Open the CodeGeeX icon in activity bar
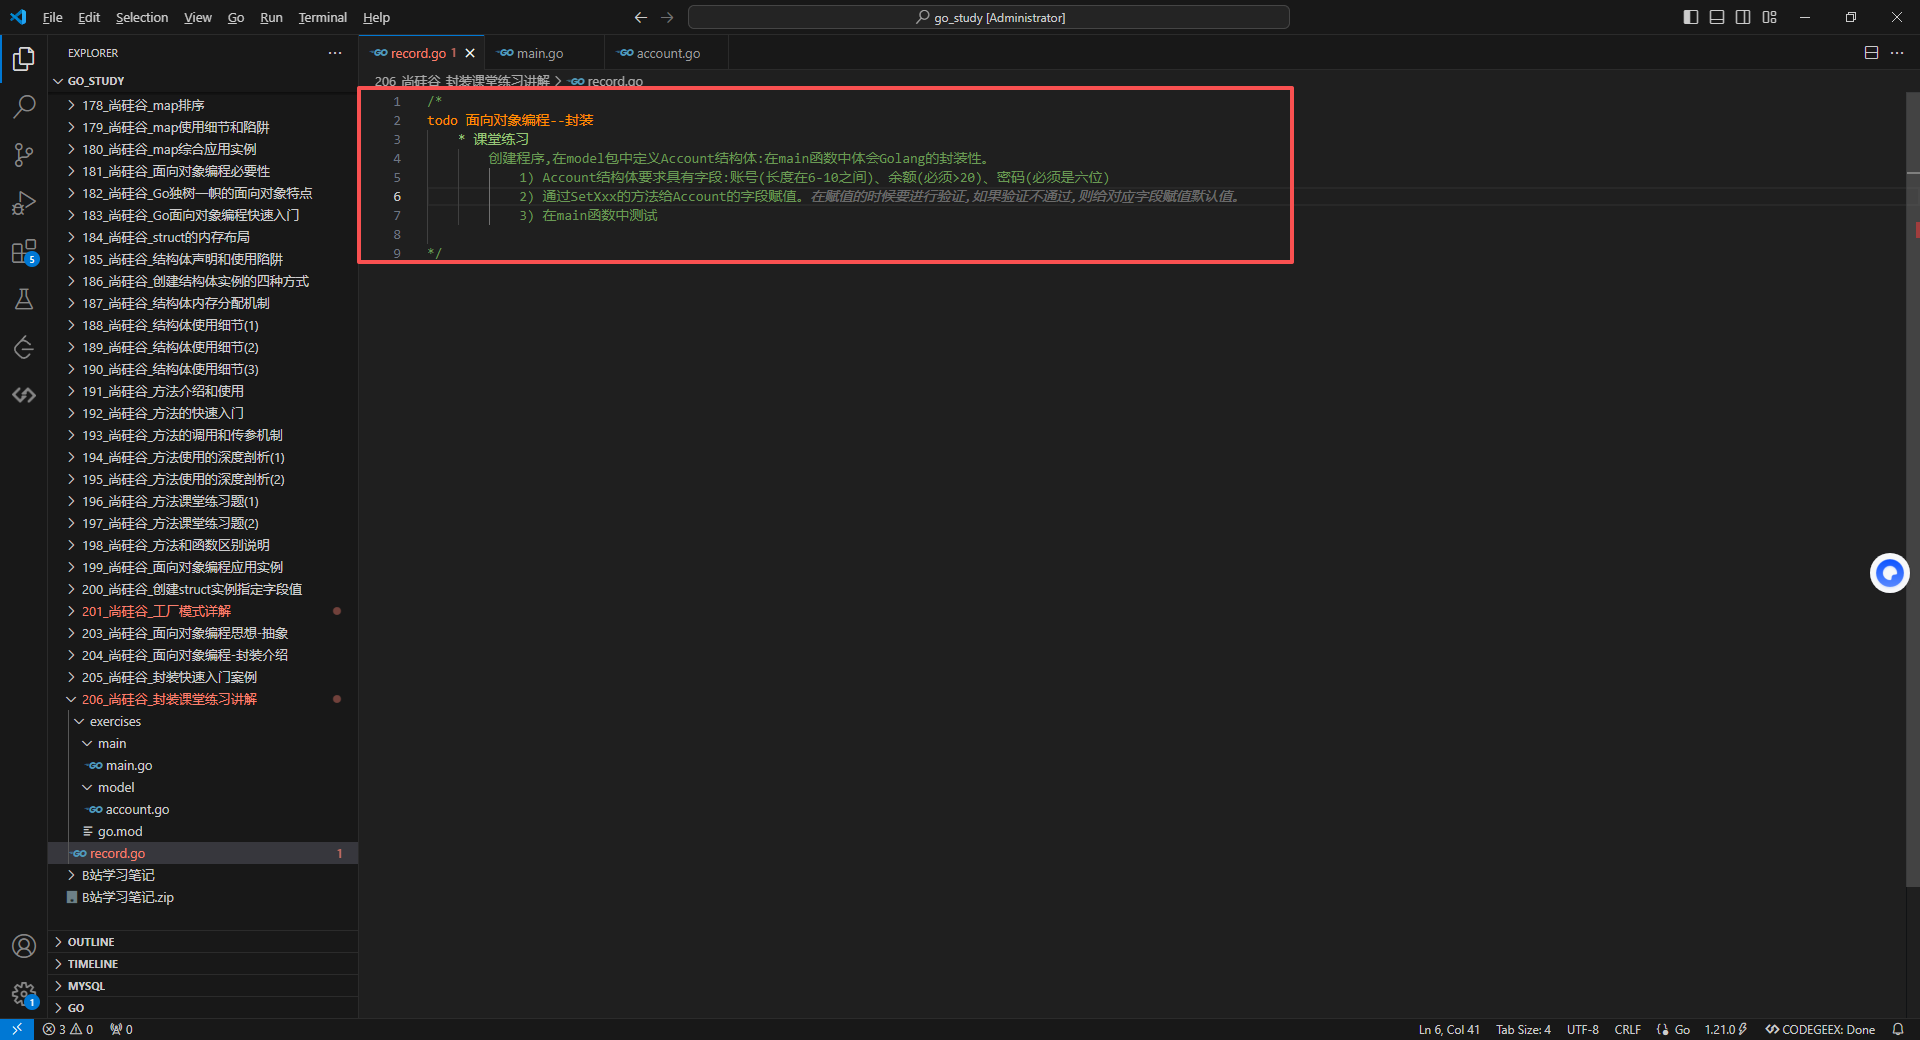Screen dimensions: 1920x1040 pos(24,395)
